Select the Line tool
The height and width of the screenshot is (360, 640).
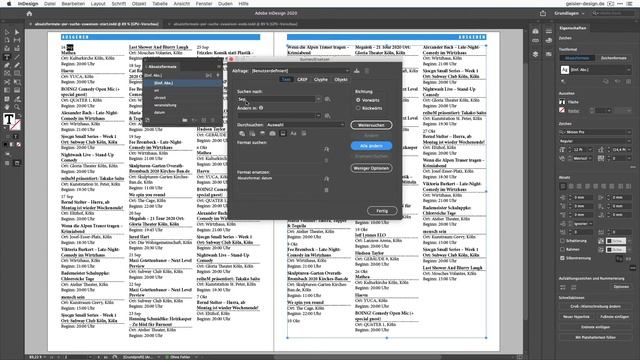(17, 57)
